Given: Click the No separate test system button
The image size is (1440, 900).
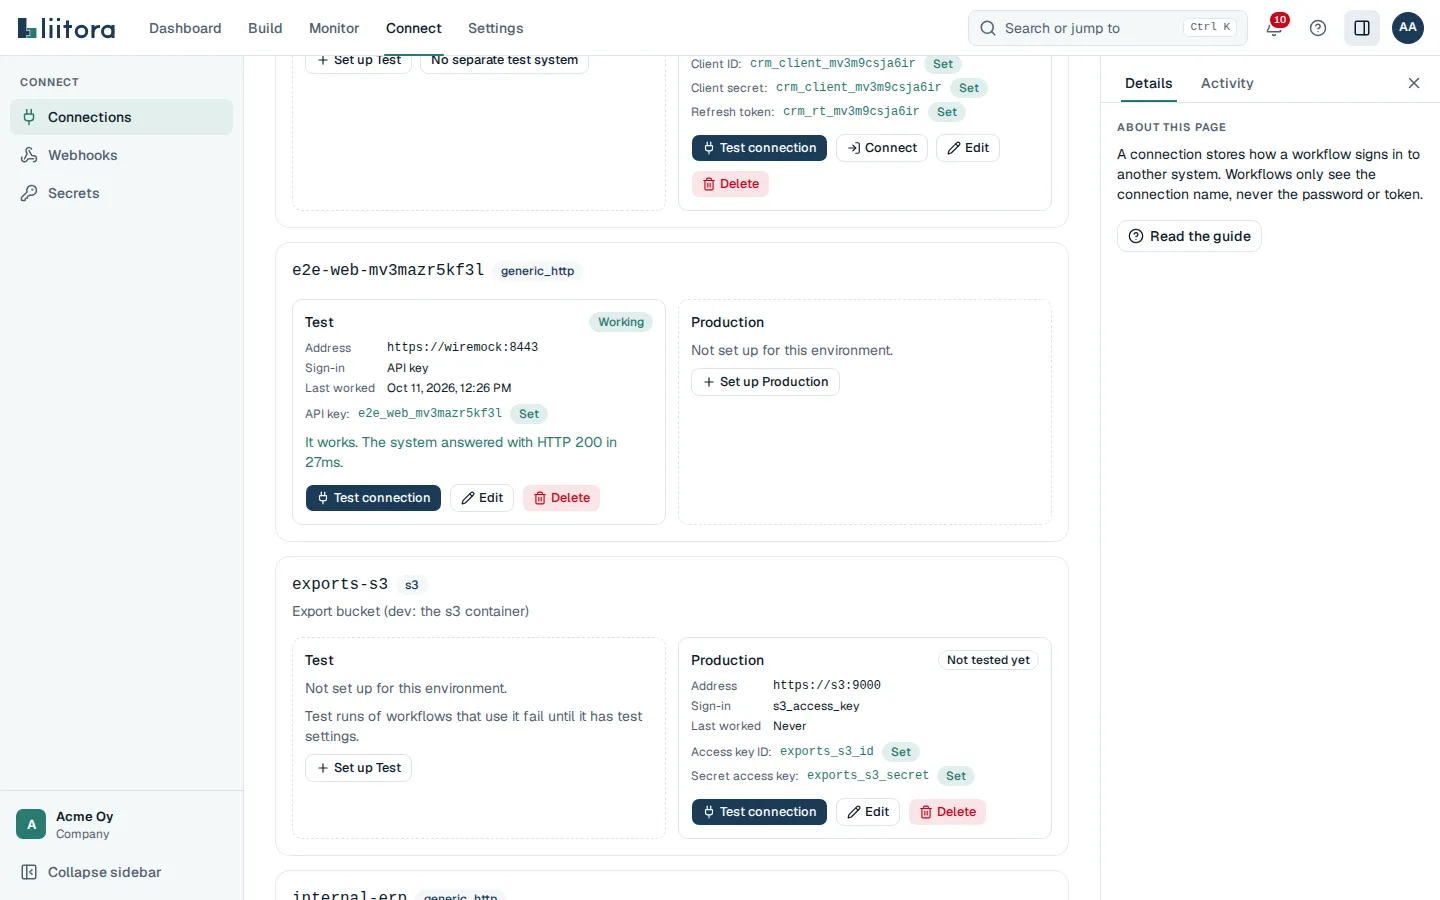Looking at the screenshot, I should point(504,60).
